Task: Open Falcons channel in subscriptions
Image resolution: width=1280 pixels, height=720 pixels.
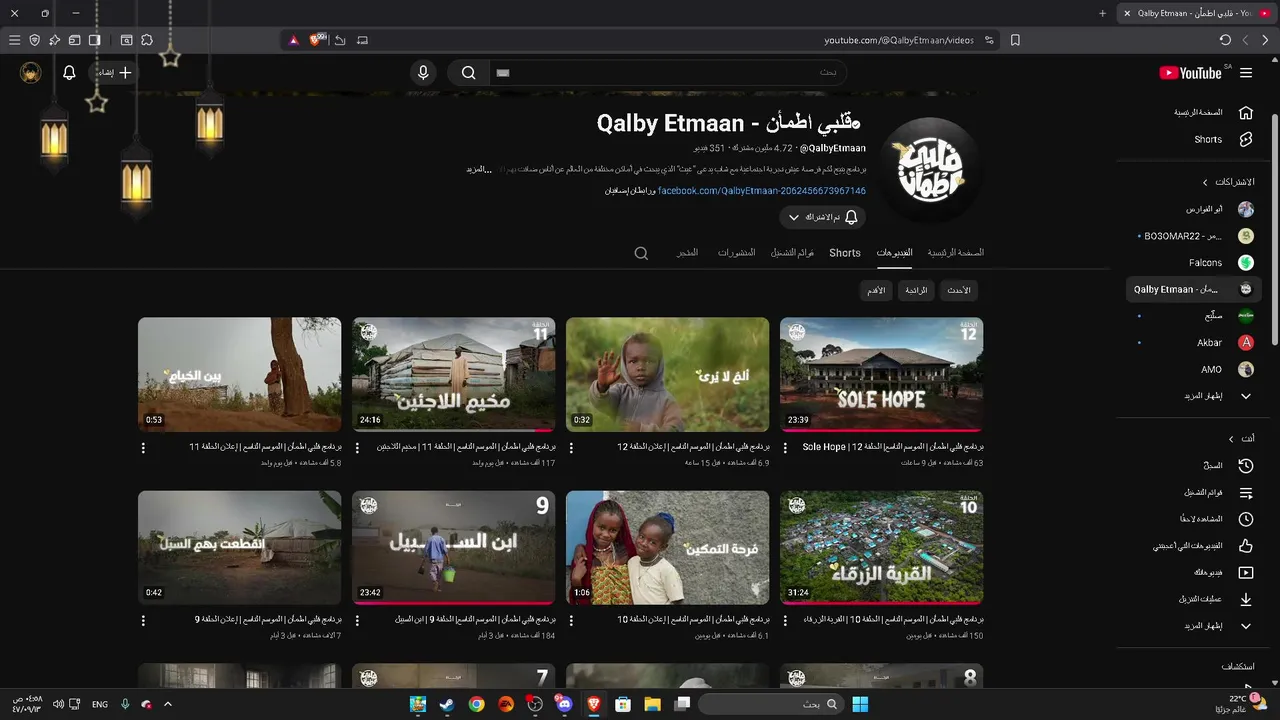Action: click(x=1196, y=263)
